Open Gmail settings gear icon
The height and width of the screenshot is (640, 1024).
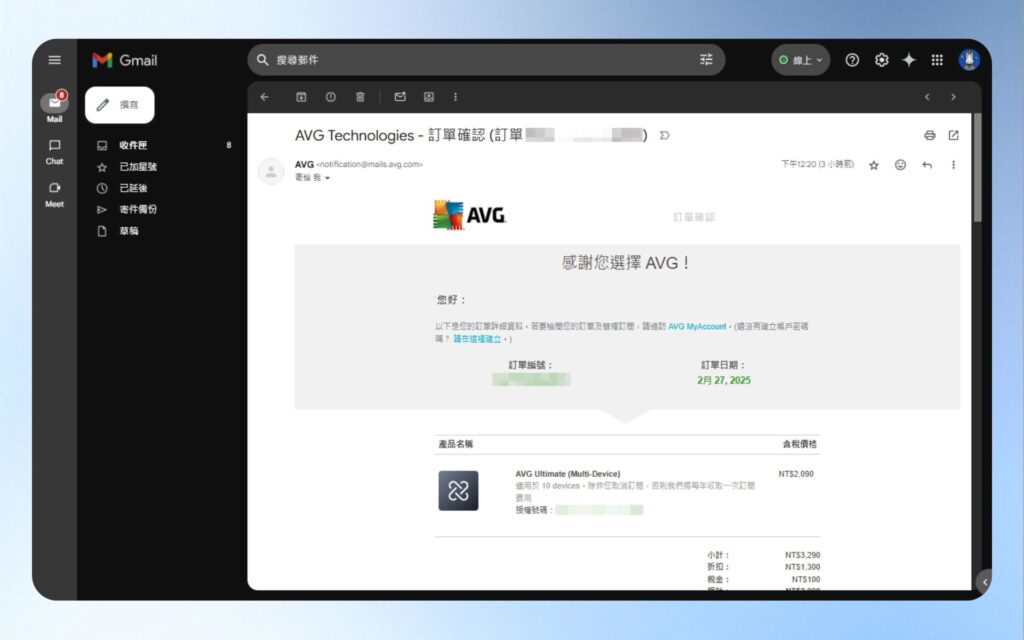pos(882,60)
